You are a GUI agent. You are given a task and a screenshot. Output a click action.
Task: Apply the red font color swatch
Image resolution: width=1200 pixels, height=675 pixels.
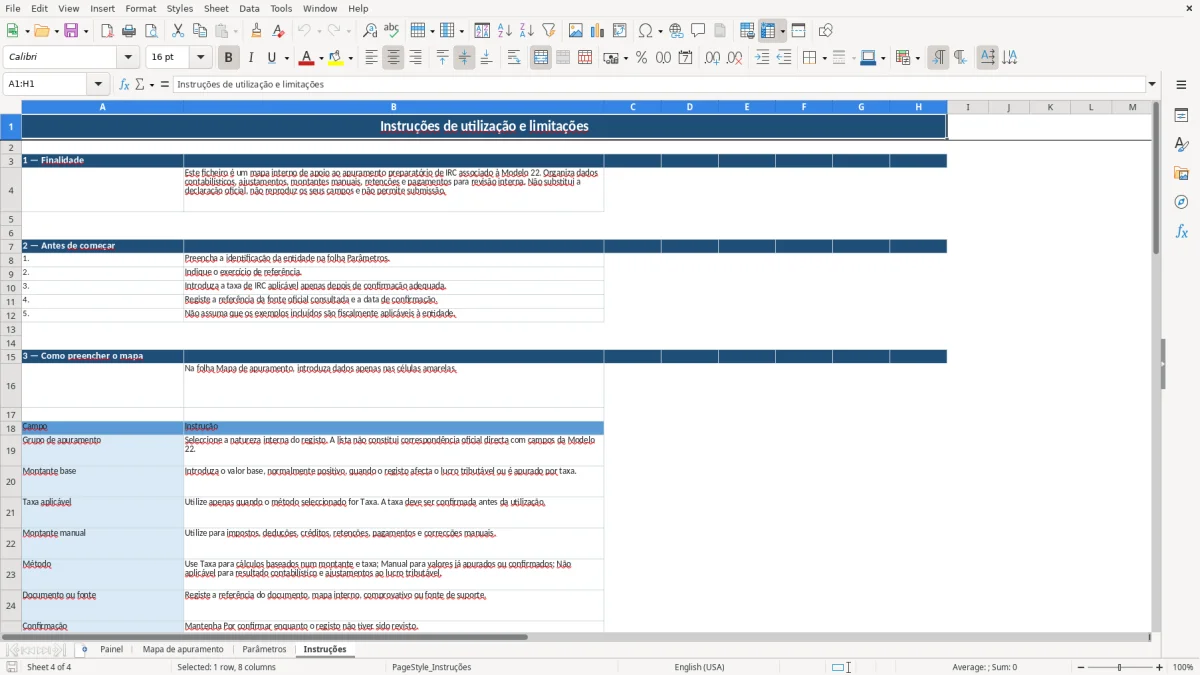coord(306,58)
